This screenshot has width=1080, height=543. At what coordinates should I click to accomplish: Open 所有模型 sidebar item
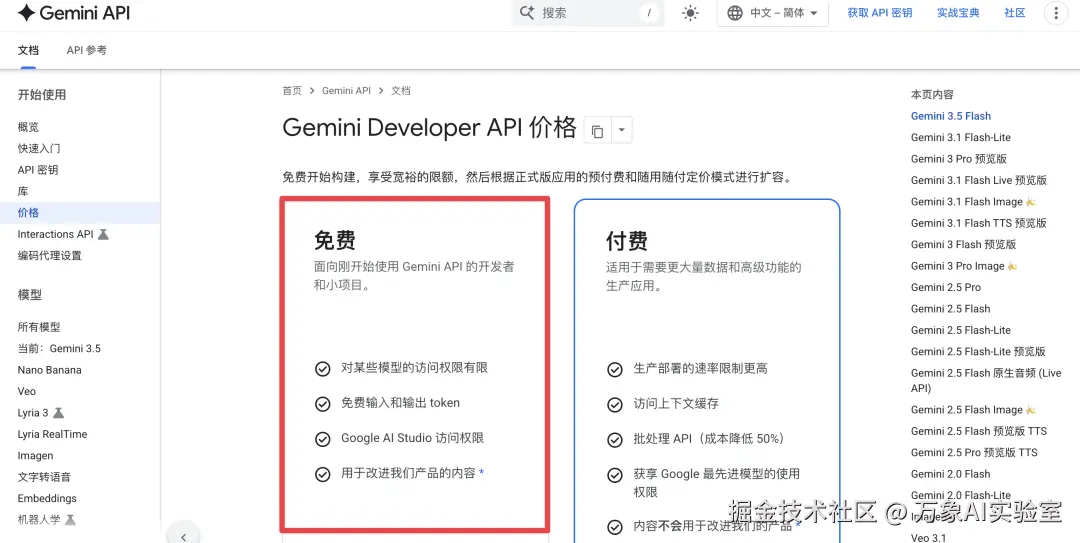pyautogui.click(x=39, y=327)
